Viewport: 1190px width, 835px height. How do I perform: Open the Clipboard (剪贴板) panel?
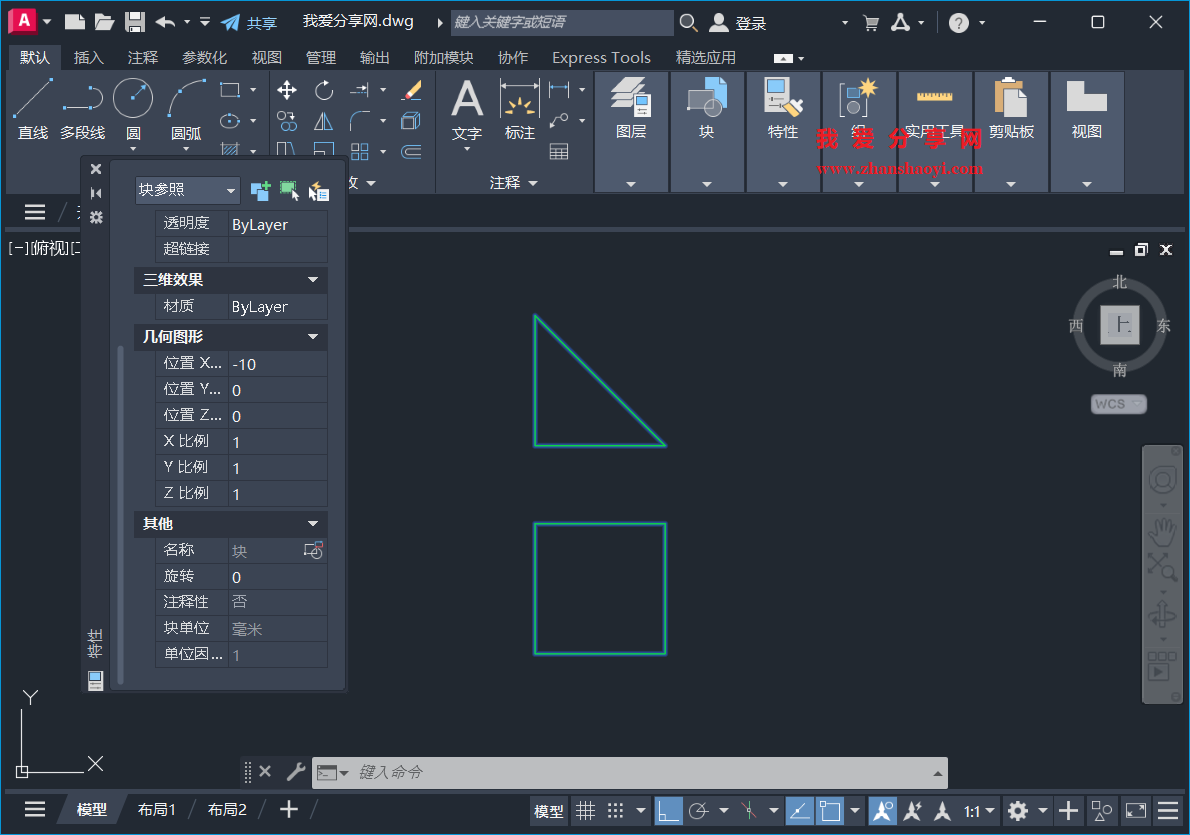1011,110
